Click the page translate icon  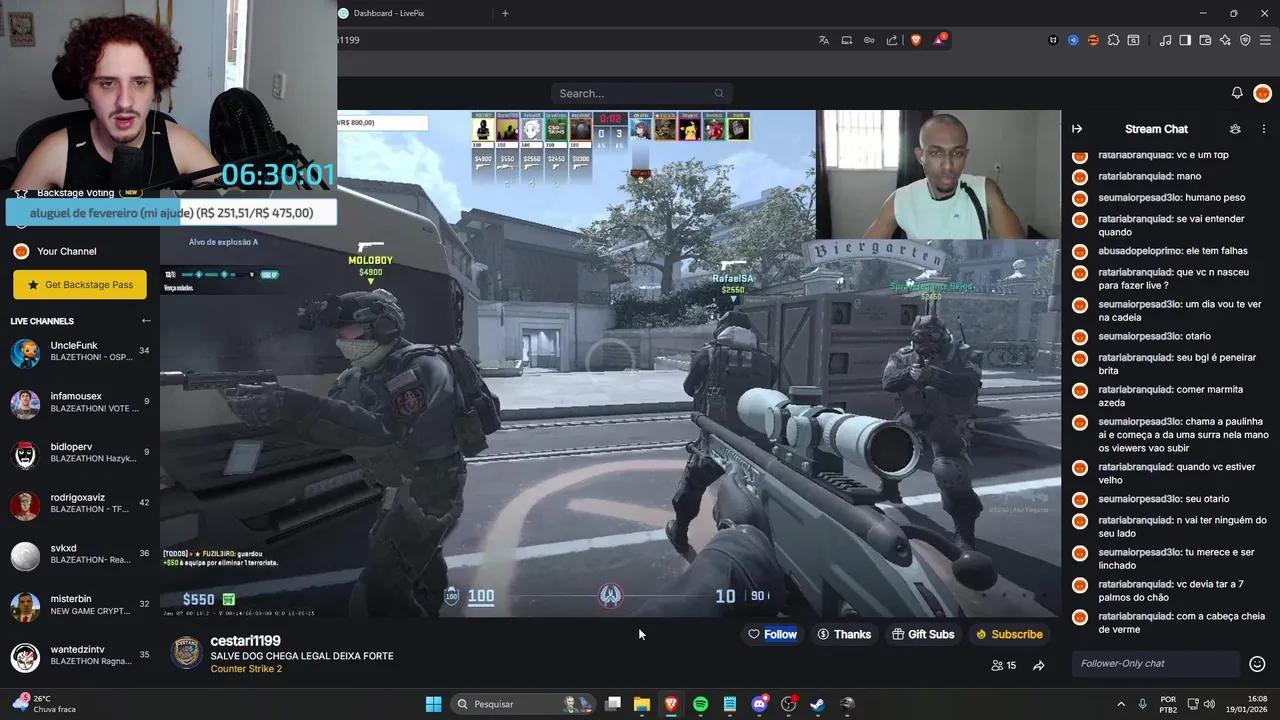[824, 40]
